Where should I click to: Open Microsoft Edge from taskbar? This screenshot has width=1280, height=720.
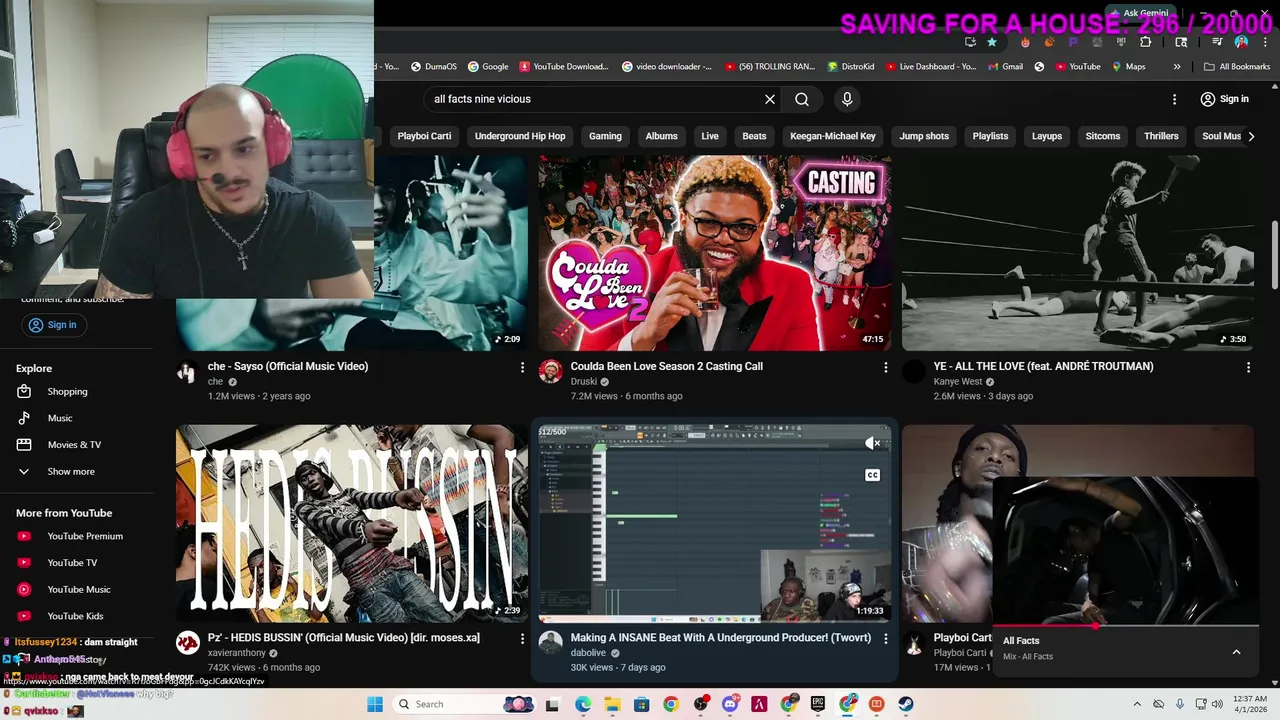tap(583, 704)
